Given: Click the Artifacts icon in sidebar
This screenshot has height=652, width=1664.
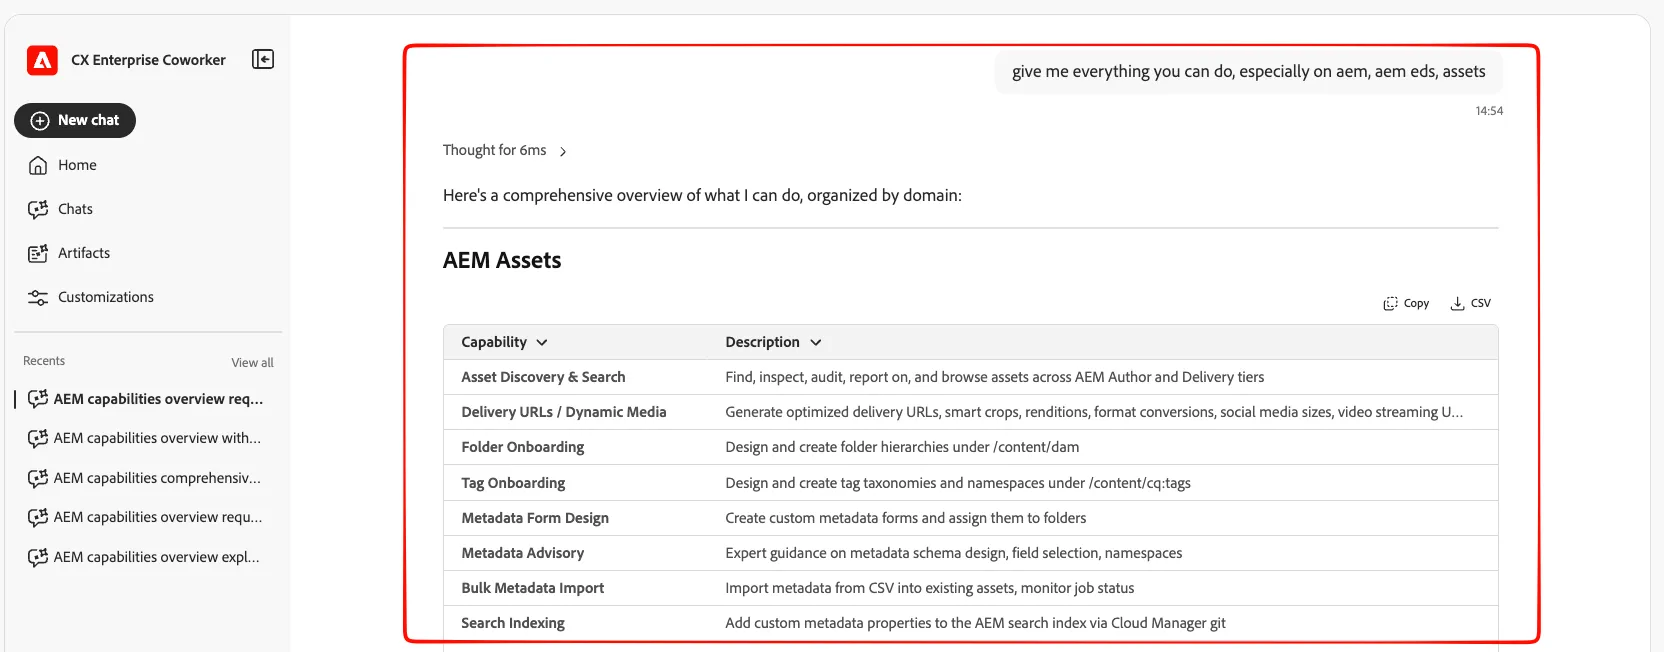Looking at the screenshot, I should pyautogui.click(x=38, y=253).
